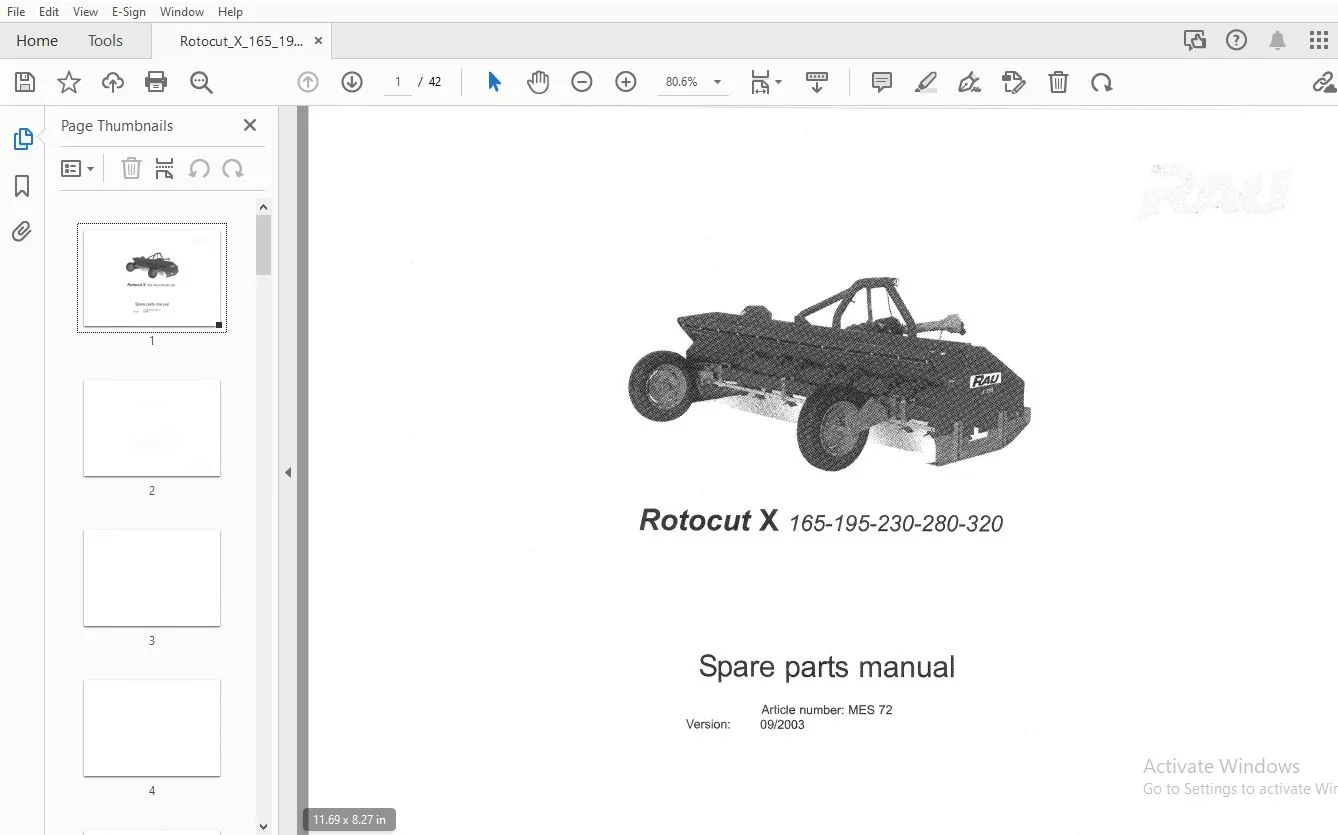This screenshot has width=1338, height=835.
Task: Open the share review chat icon
Action: (x=1194, y=41)
